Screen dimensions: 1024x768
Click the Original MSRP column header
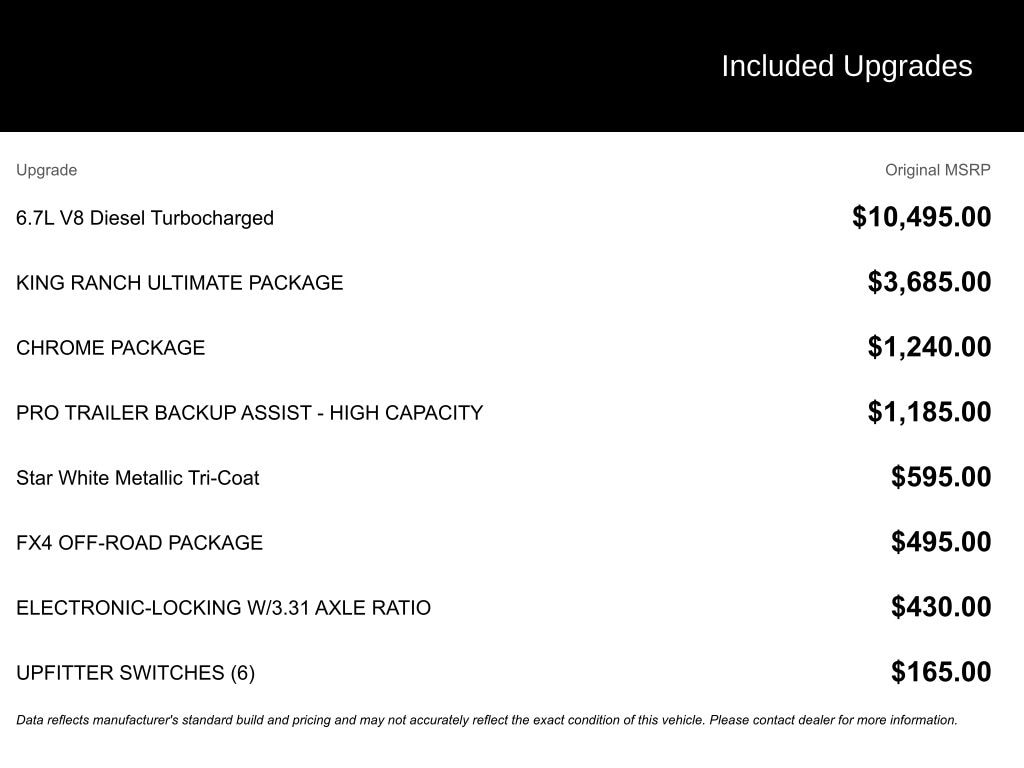[x=937, y=170]
